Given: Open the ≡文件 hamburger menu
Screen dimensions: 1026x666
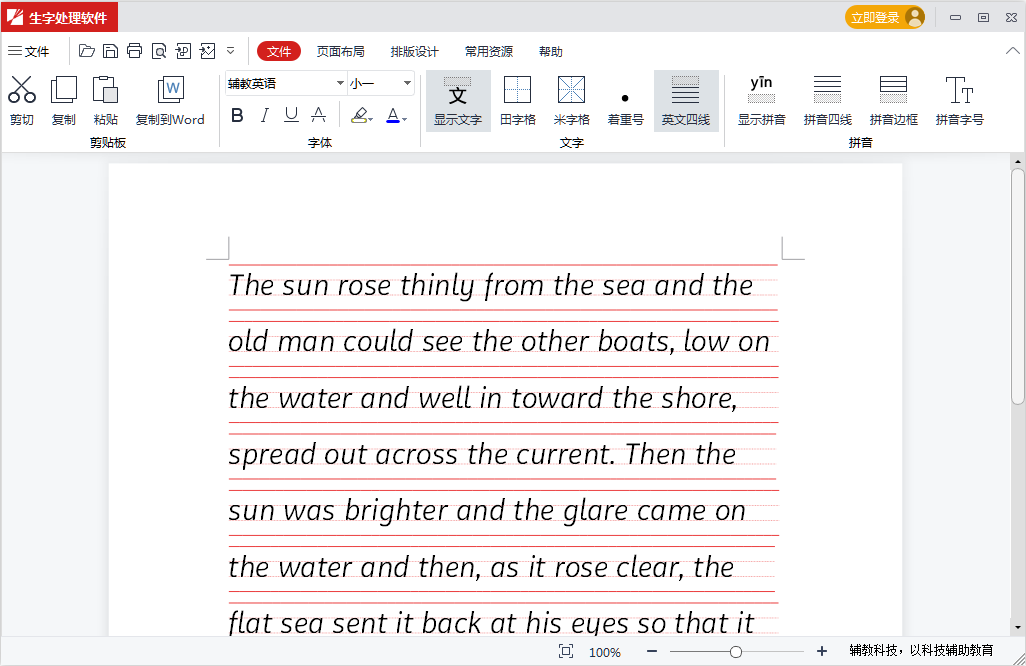Looking at the screenshot, I should click(28, 51).
